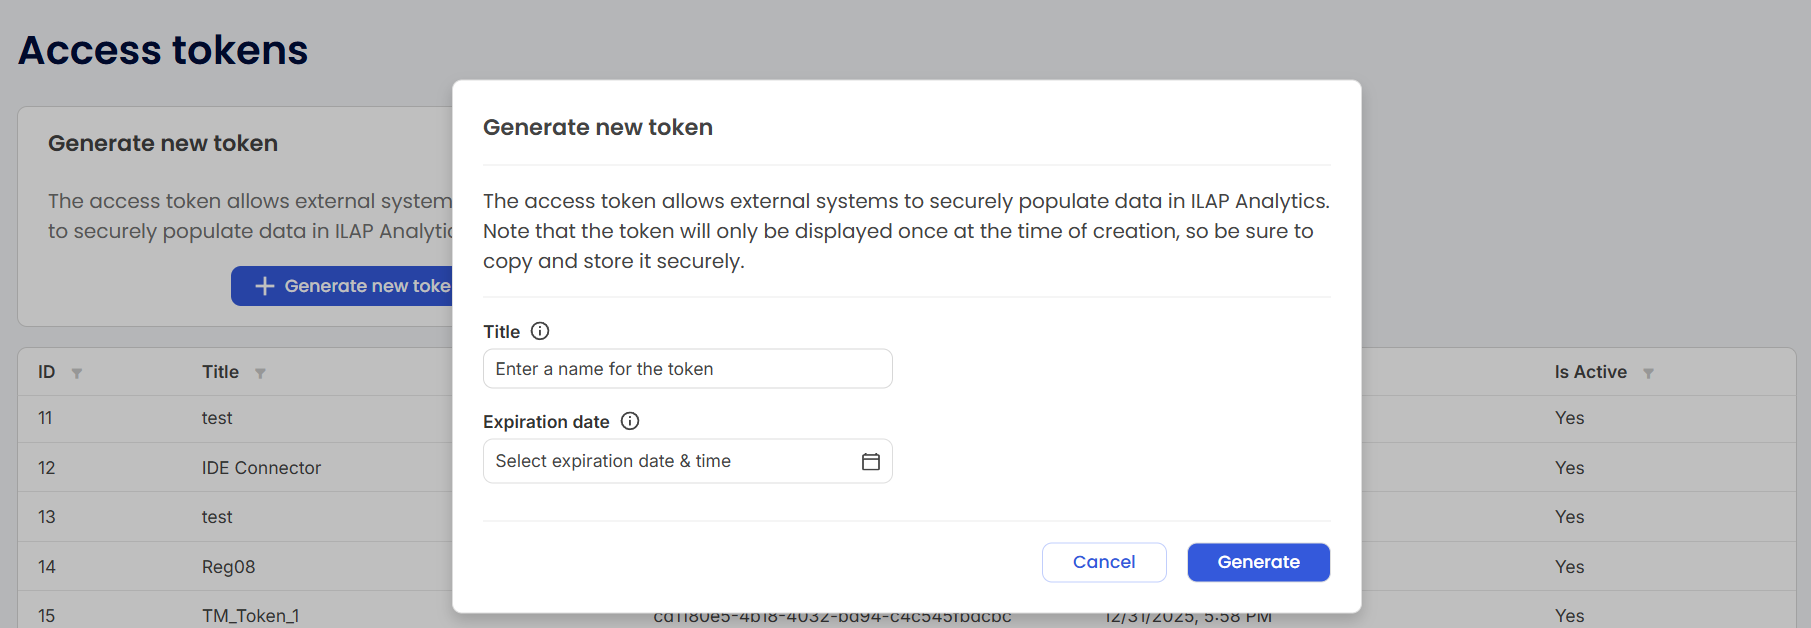Screen dimensions: 1811x628
Task: Click the Cancel button to dismiss dialog
Action: 1104,562
